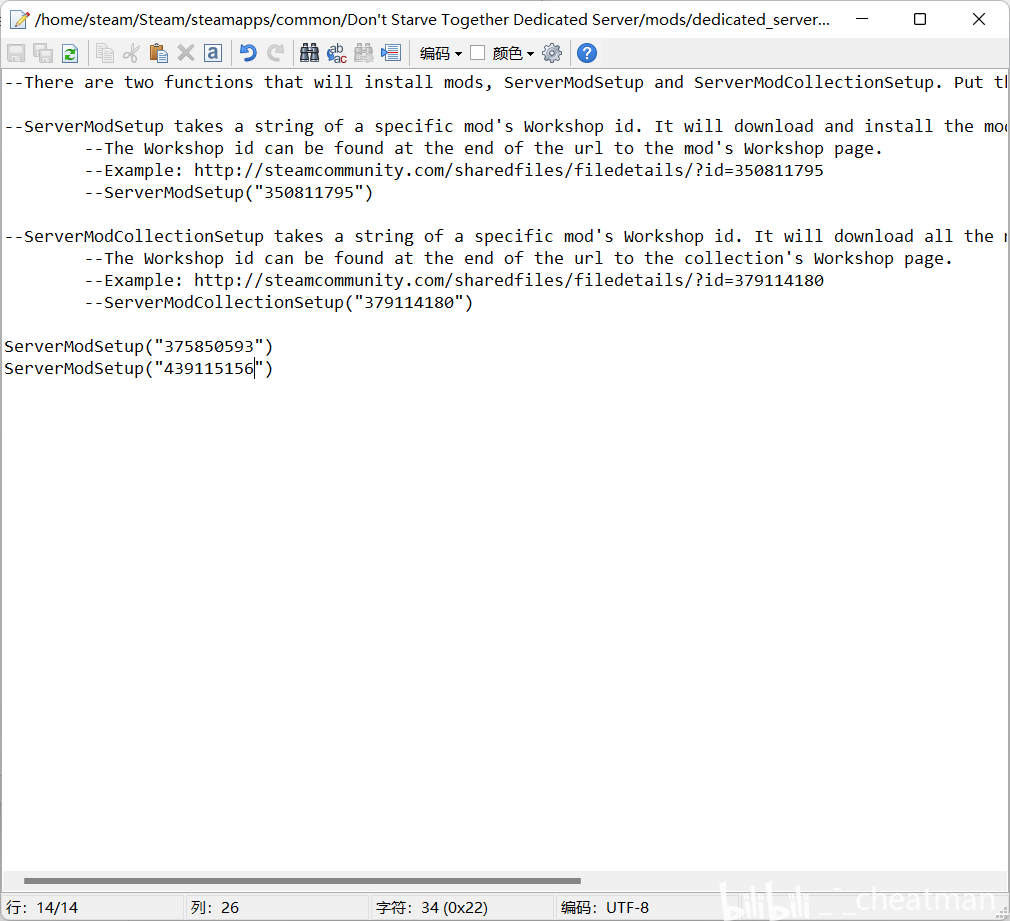Place cursor in ServerModSetup("375850593") line

coord(138,347)
